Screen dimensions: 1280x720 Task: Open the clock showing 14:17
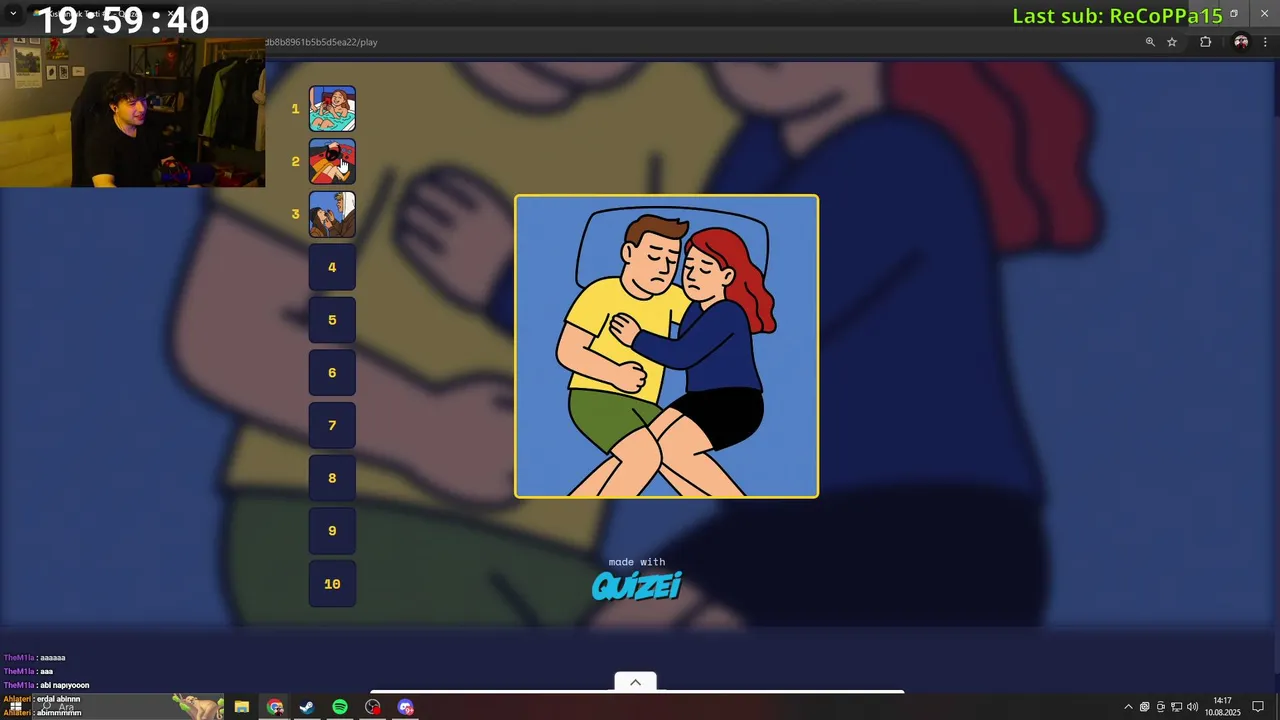point(1222,707)
